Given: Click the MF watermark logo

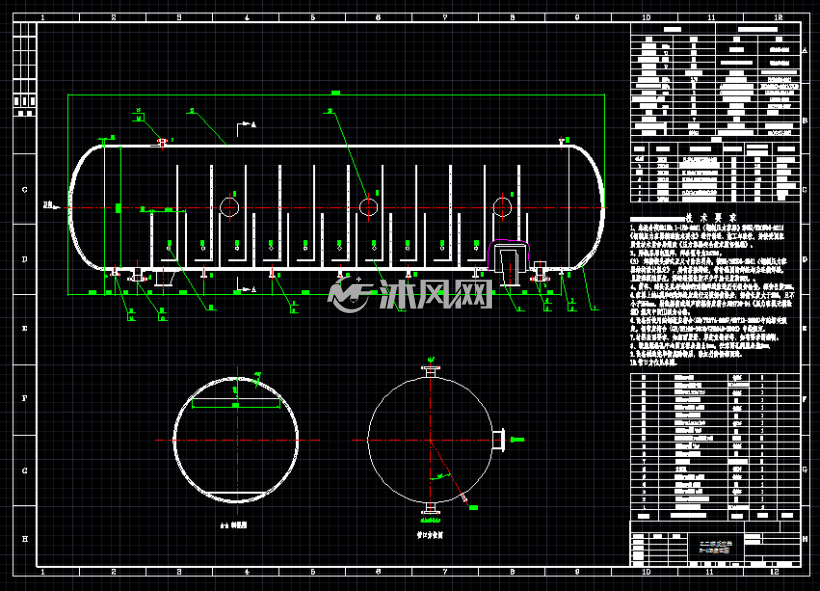Looking at the screenshot, I should [349, 294].
